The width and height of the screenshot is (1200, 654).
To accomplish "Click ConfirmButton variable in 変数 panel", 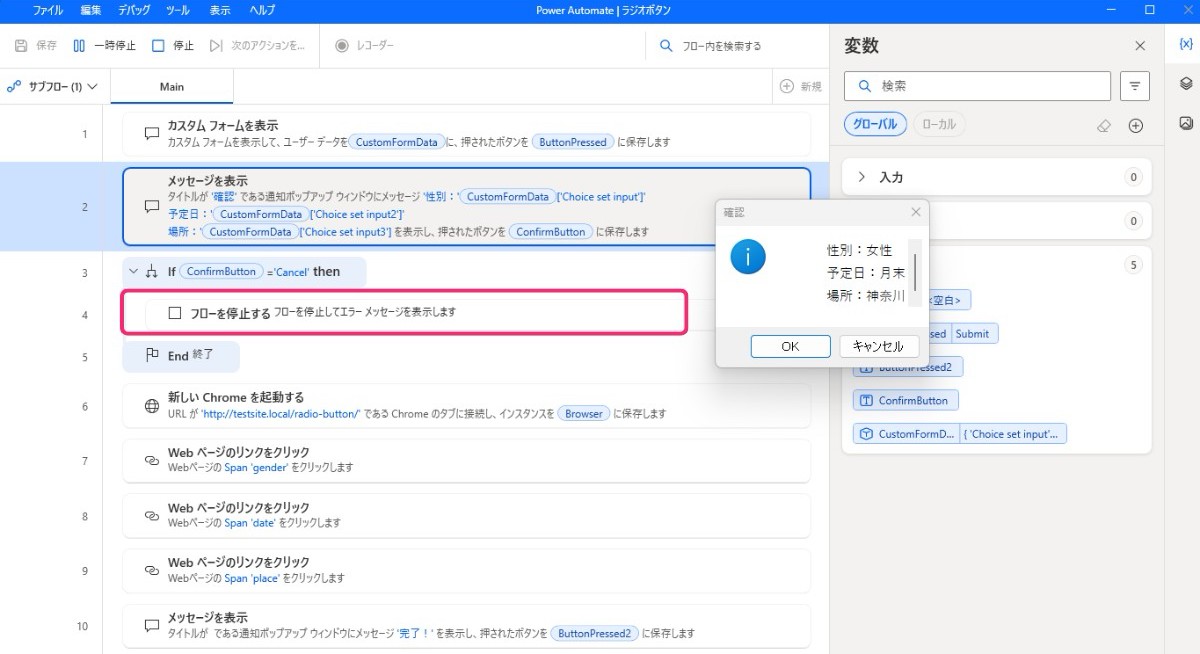I will pos(906,400).
